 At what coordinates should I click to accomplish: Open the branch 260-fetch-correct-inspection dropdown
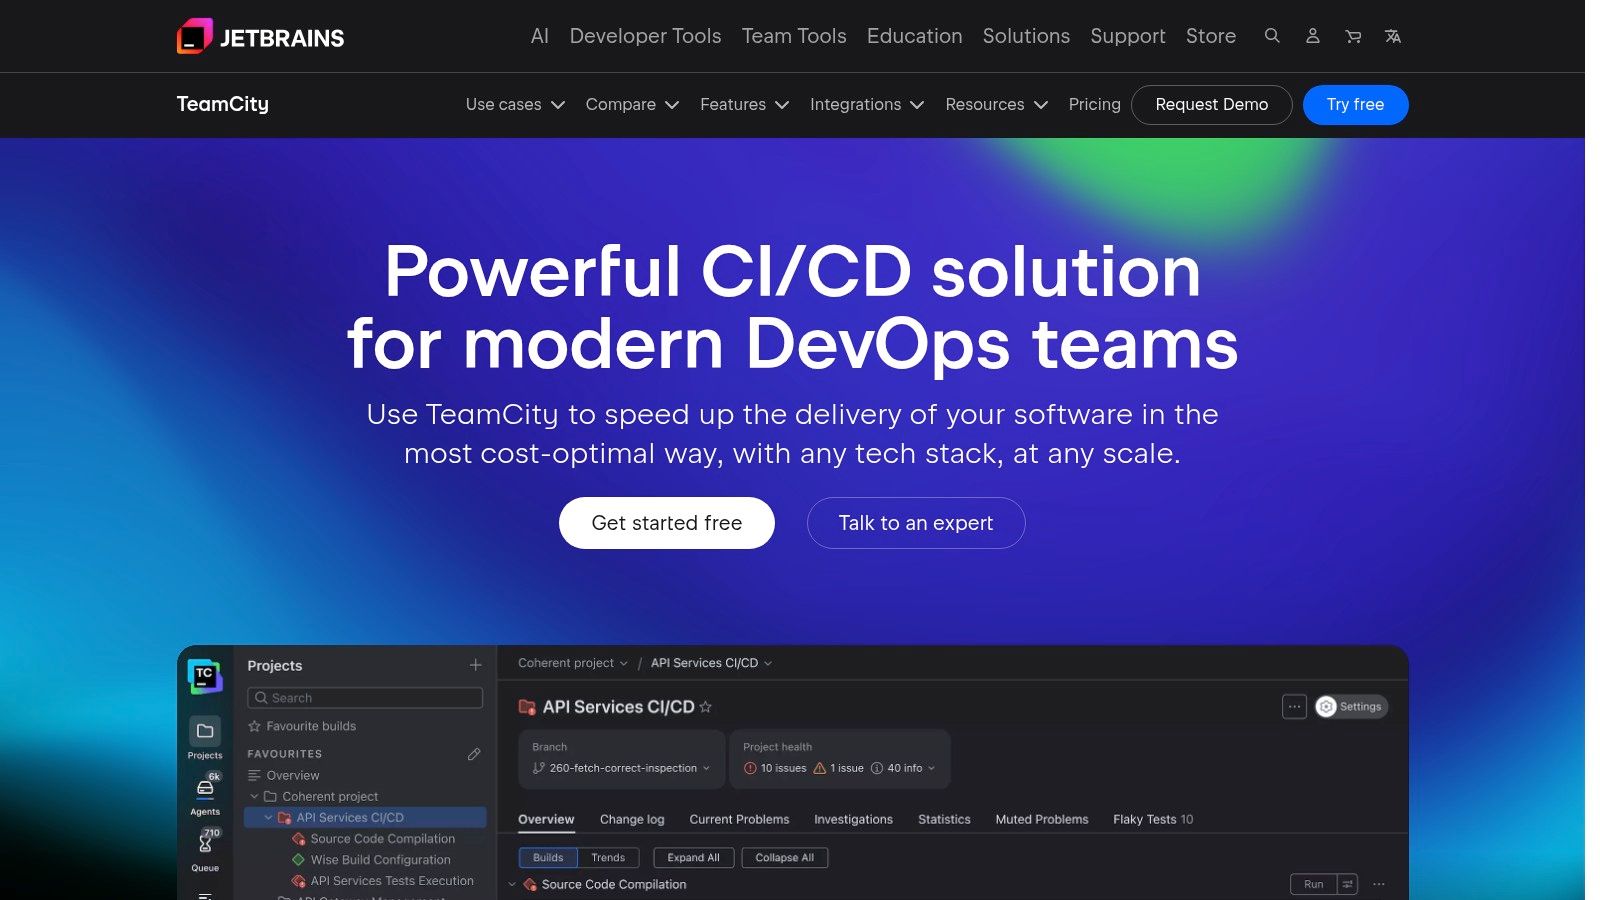coord(620,768)
